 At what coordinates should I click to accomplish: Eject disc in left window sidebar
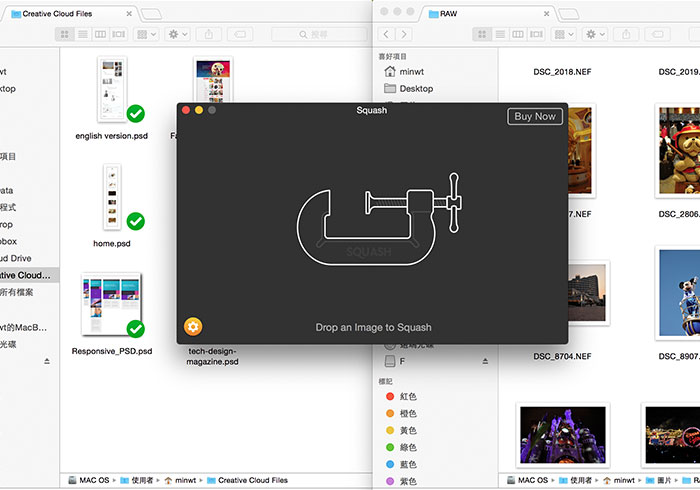point(47,361)
